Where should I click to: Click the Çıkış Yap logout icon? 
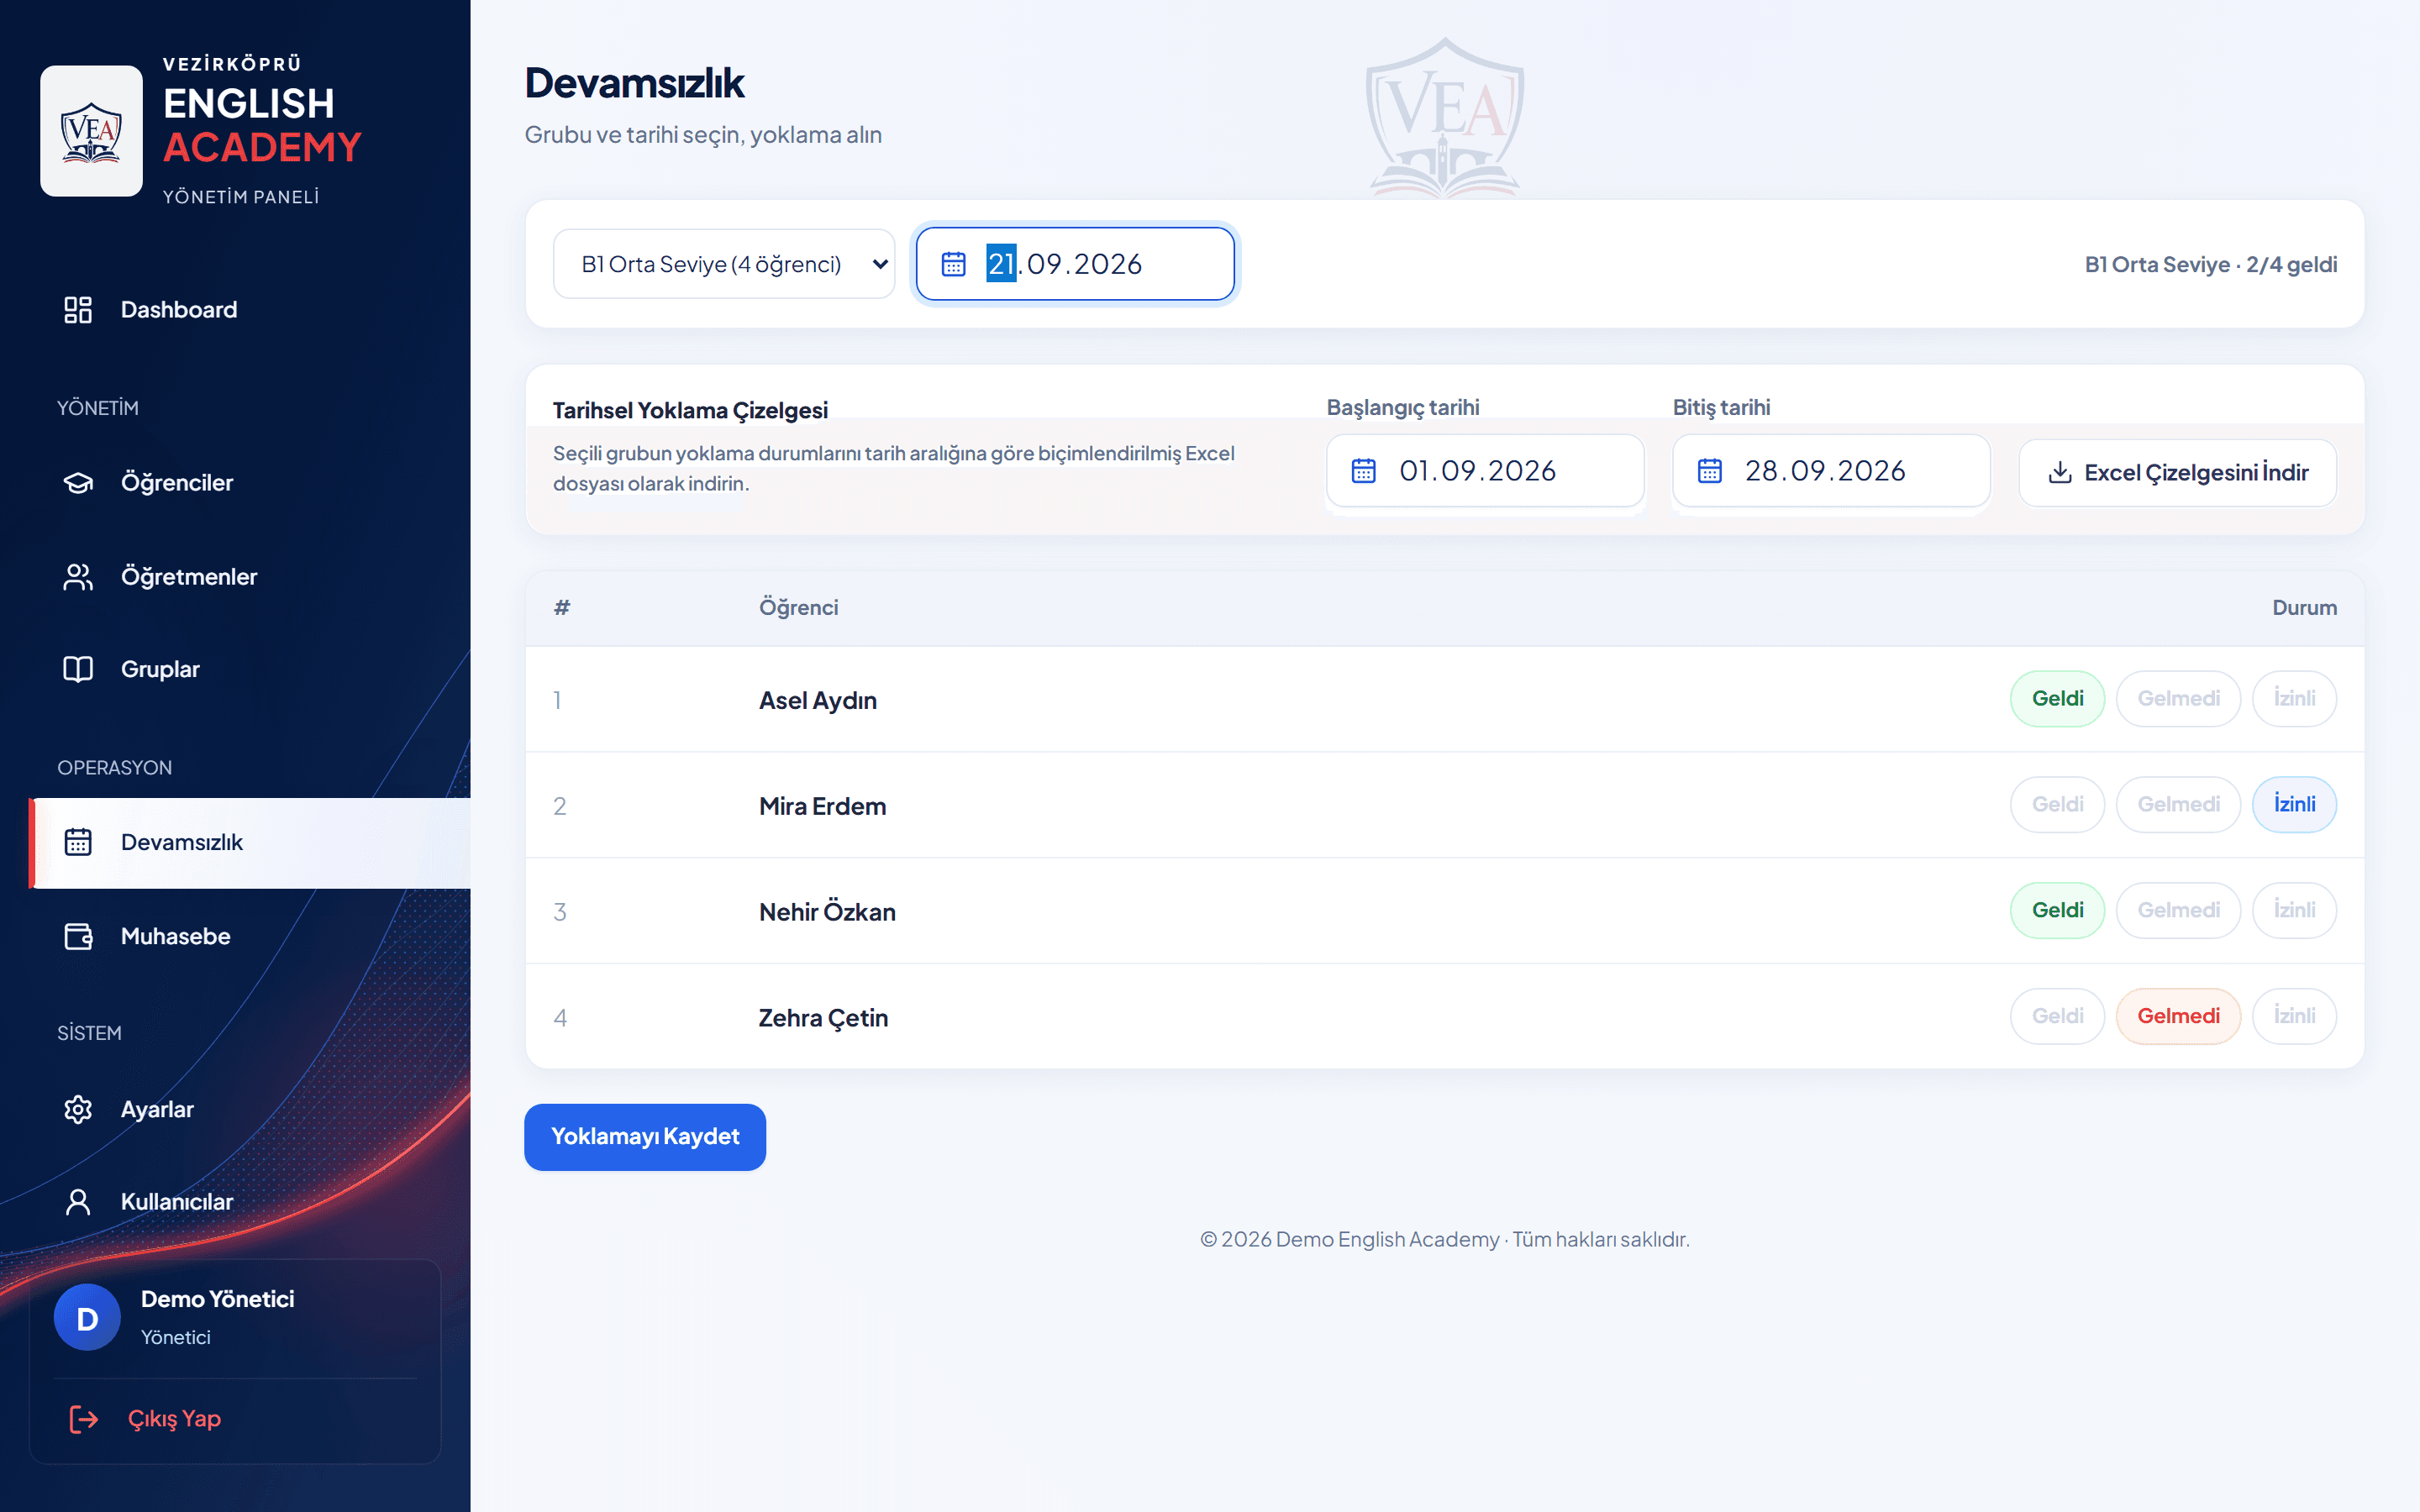click(84, 1419)
